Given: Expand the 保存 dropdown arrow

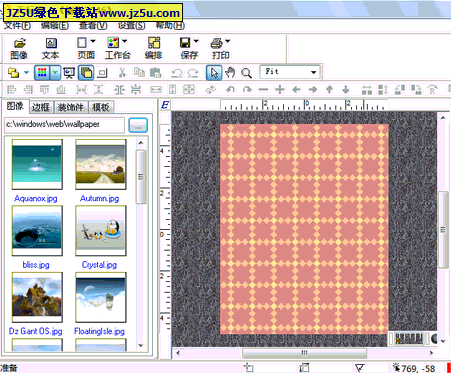Looking at the screenshot, I should click(196, 41).
